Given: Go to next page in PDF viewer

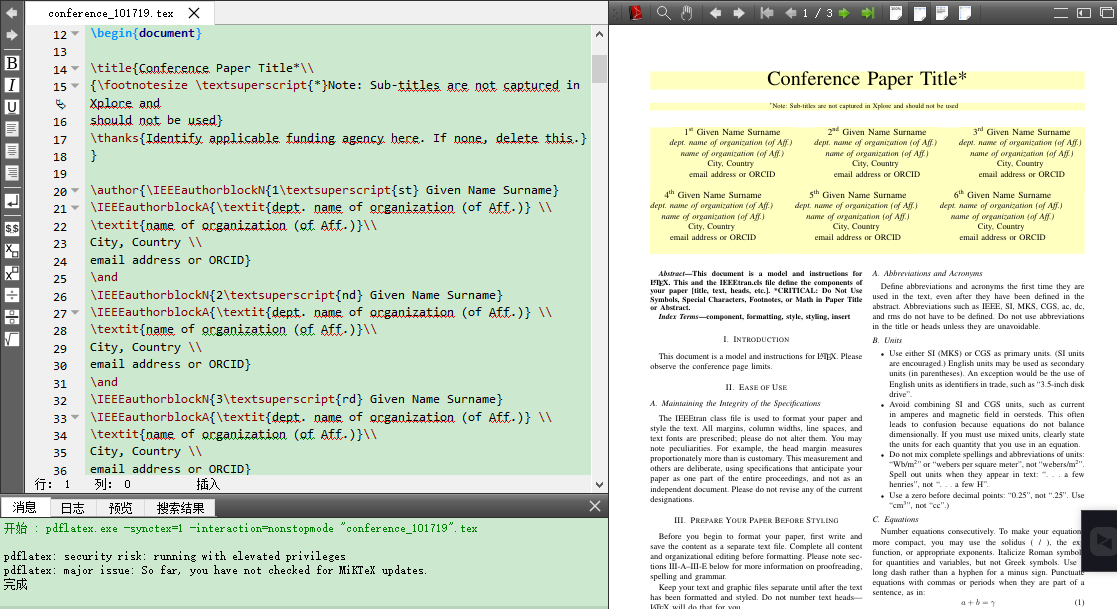Looking at the screenshot, I should coord(843,13).
